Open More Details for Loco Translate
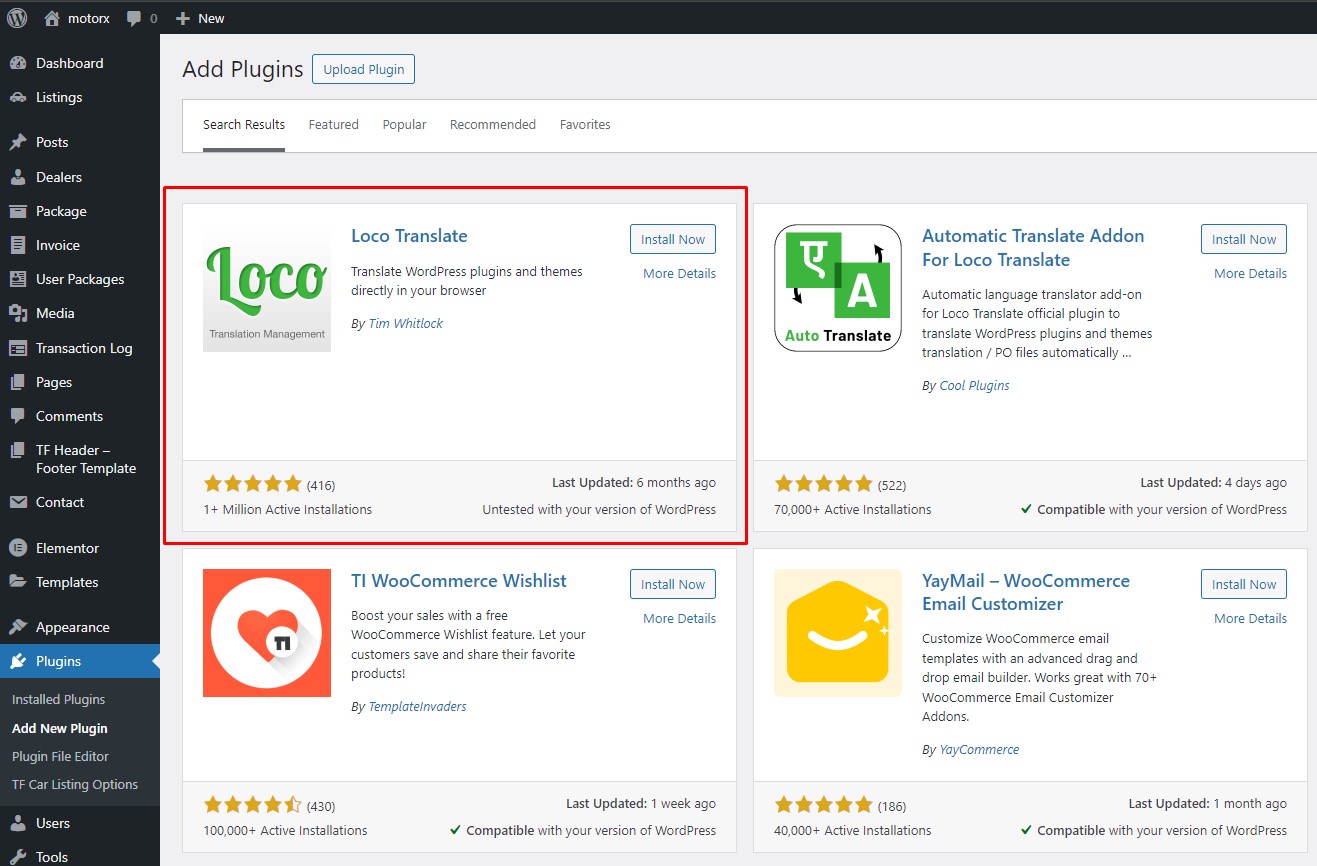Viewport: 1317px width, 866px height. (x=680, y=273)
